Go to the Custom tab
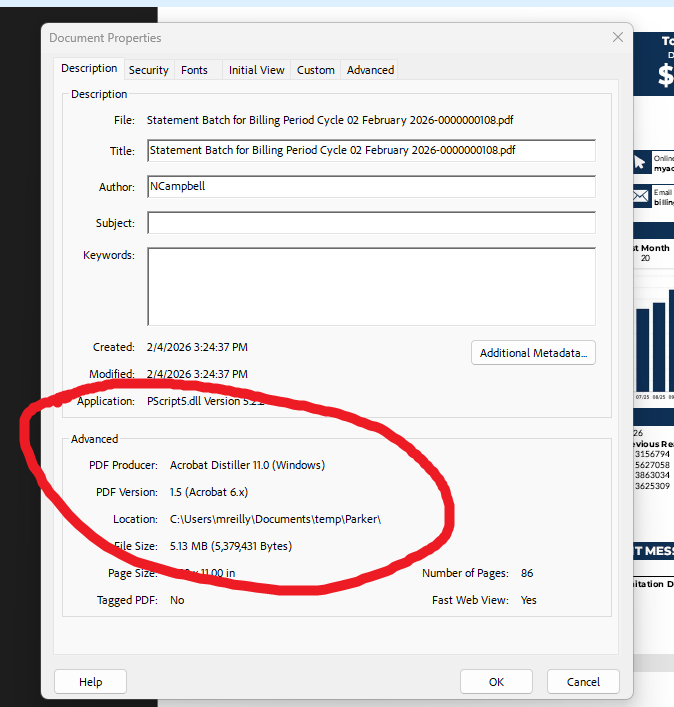The image size is (674, 707). (315, 70)
